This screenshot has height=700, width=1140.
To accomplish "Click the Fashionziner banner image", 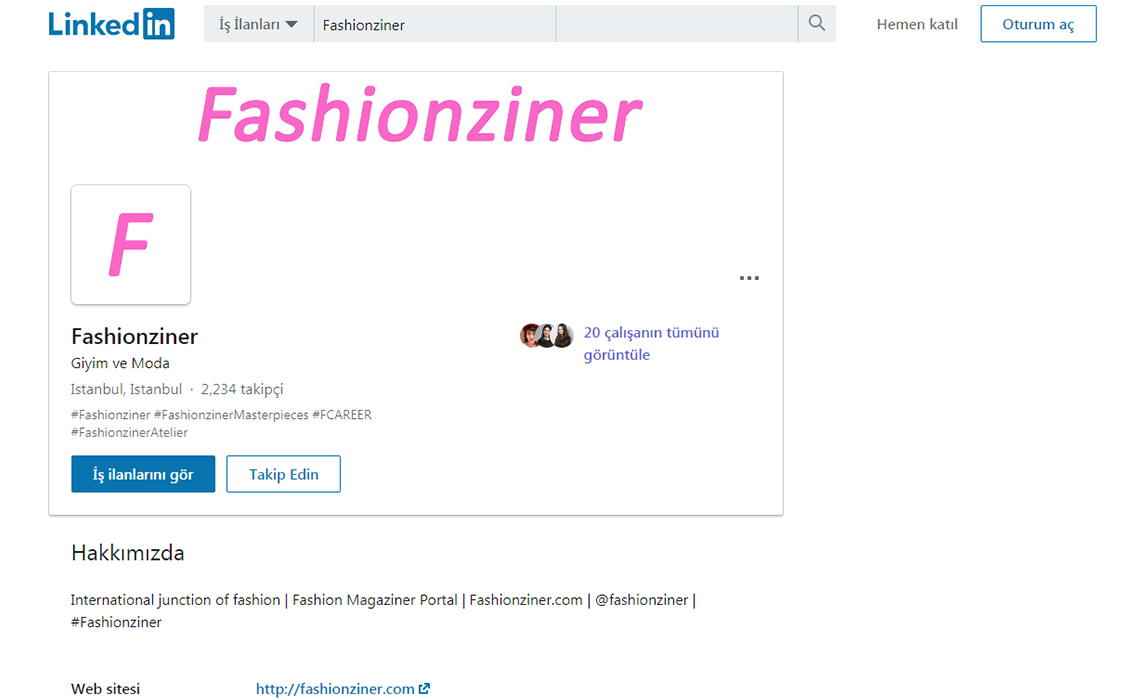I will [x=418, y=116].
